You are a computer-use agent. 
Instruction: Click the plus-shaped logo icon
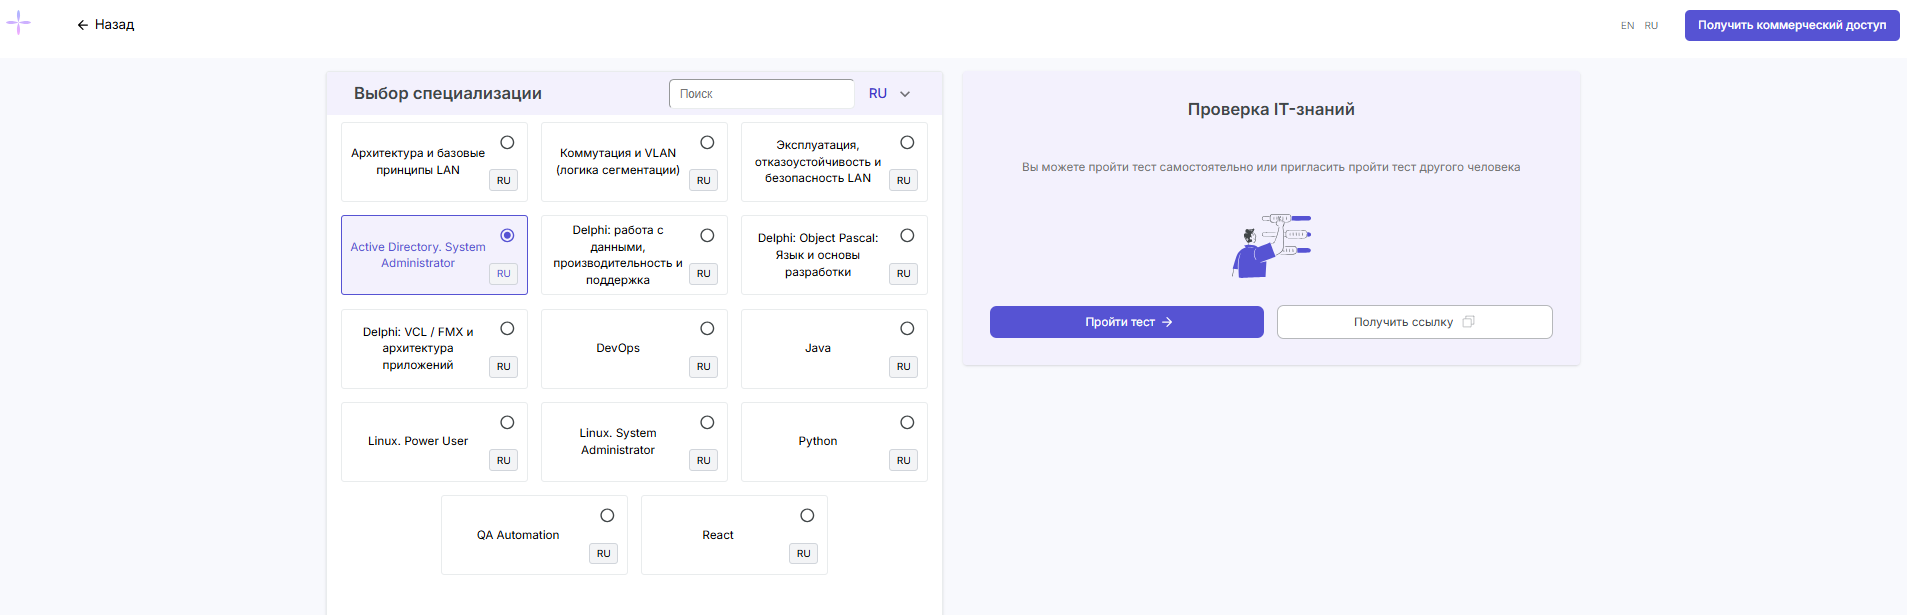[19, 23]
